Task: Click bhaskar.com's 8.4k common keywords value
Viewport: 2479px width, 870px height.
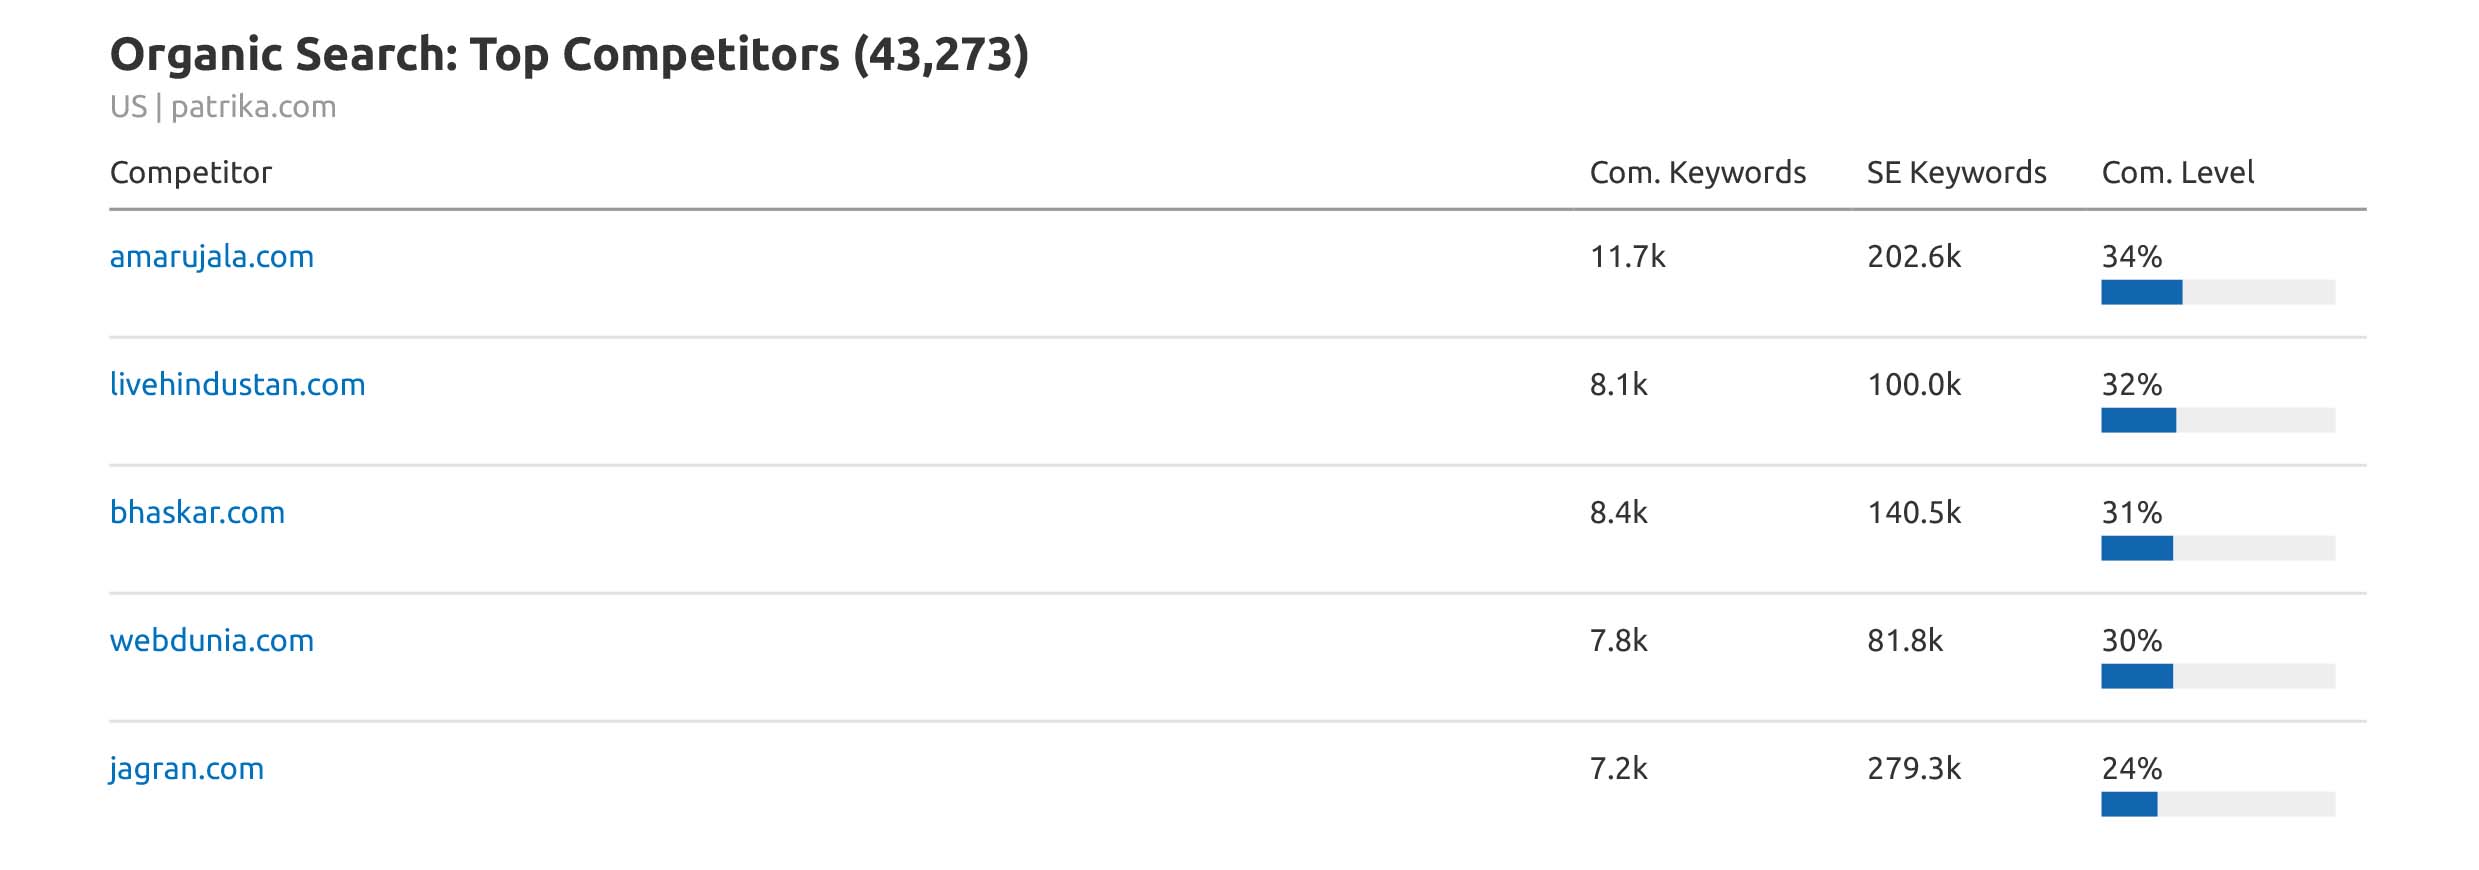Action: pyautogui.click(x=1618, y=513)
